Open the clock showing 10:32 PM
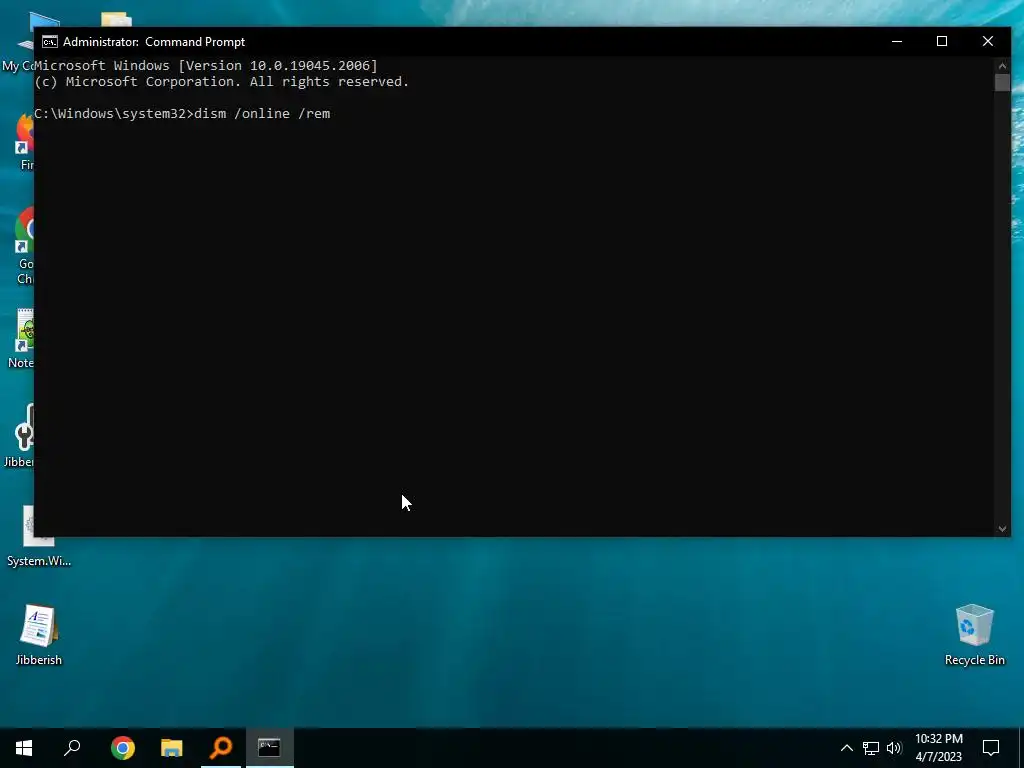Viewport: 1024px width, 768px height. [x=938, y=748]
